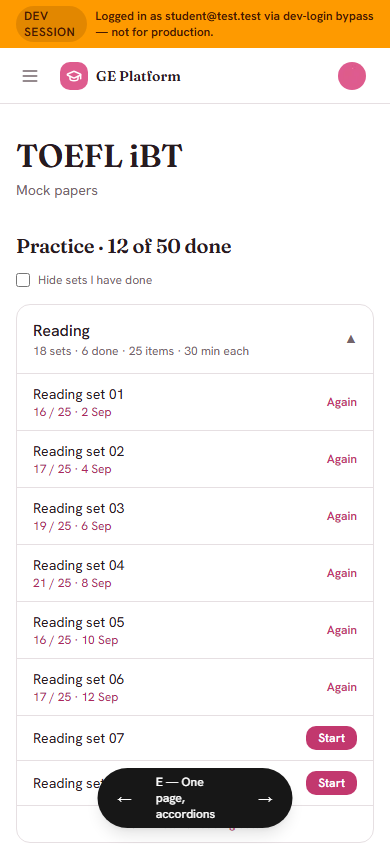Retake Reading set 01 via Again
This screenshot has width=390, height=844.
[342, 402]
